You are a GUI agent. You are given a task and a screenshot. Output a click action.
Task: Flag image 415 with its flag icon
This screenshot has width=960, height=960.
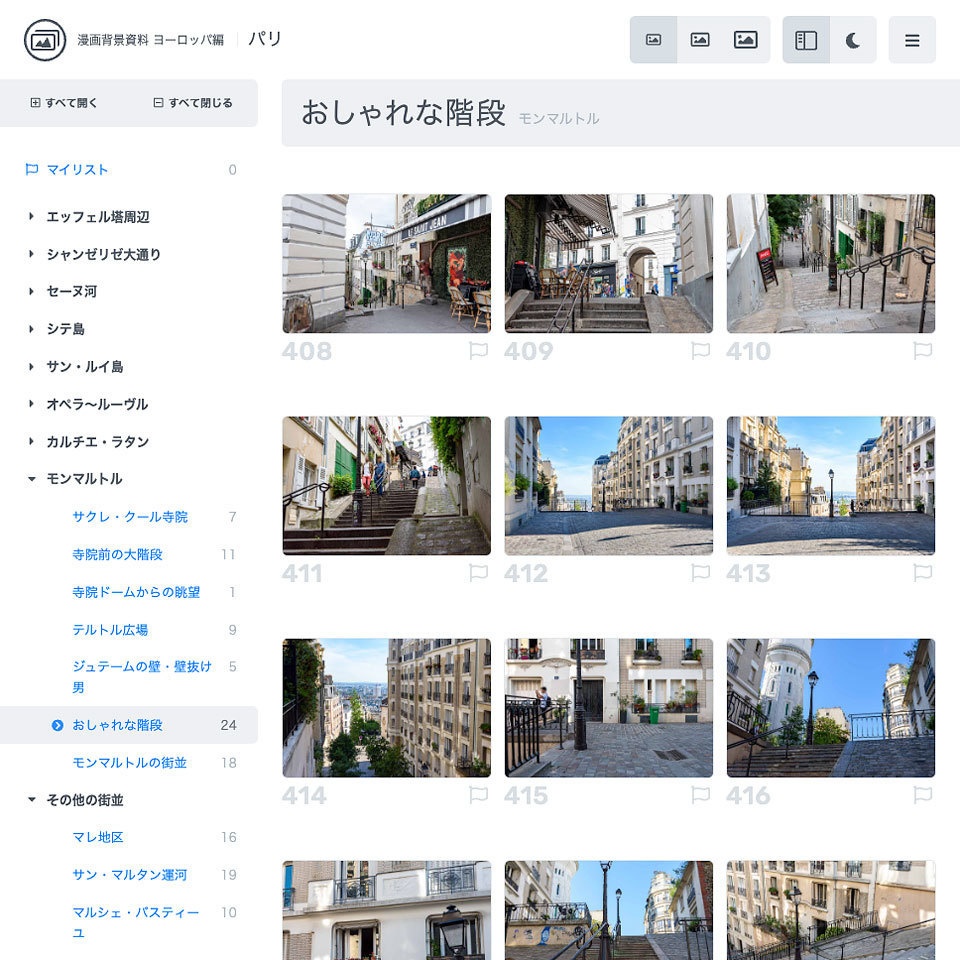[702, 795]
